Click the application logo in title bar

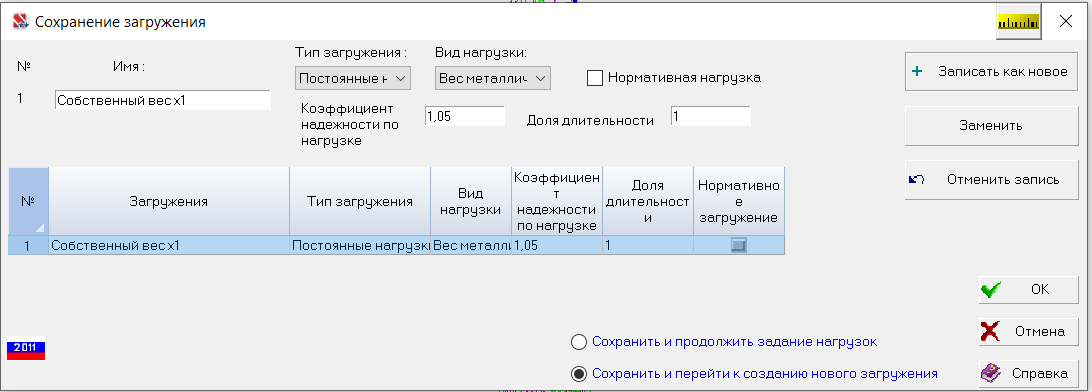(21, 22)
